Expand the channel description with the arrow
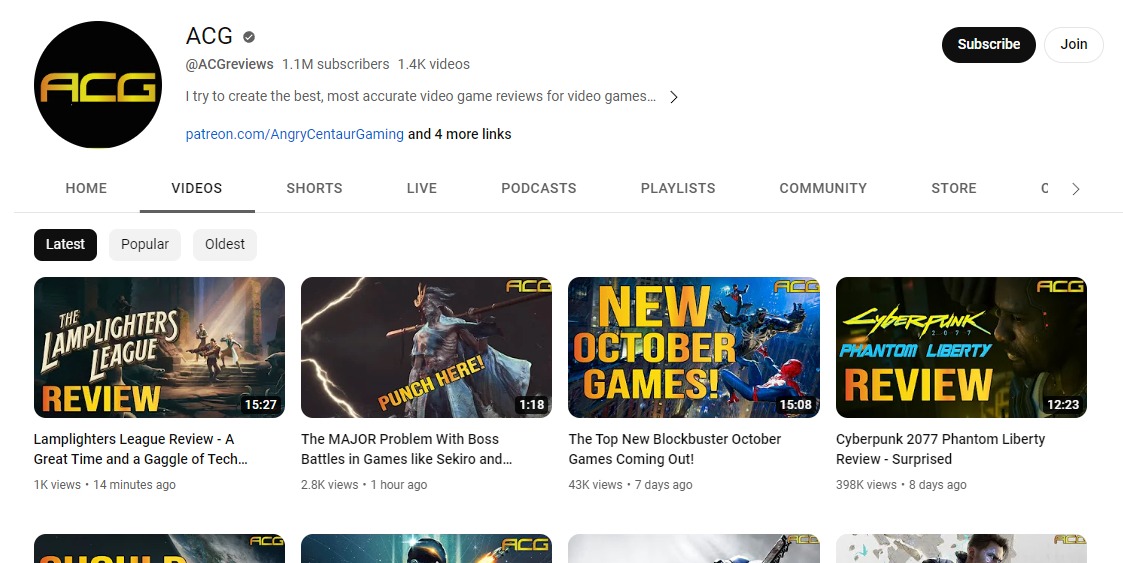 [673, 97]
